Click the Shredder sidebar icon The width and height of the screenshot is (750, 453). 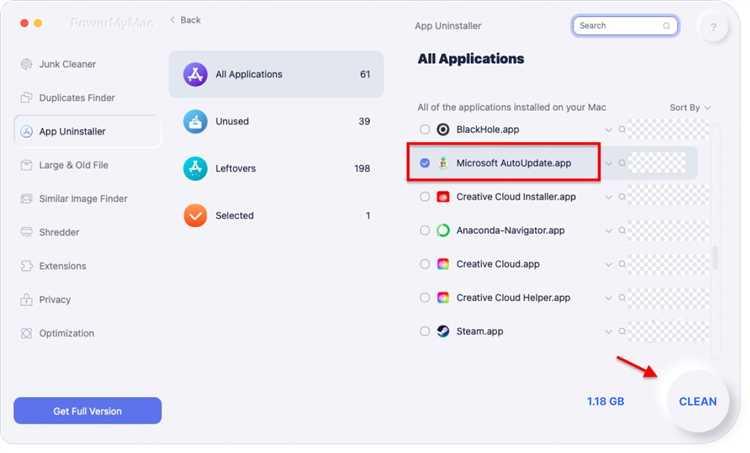click(x=27, y=232)
